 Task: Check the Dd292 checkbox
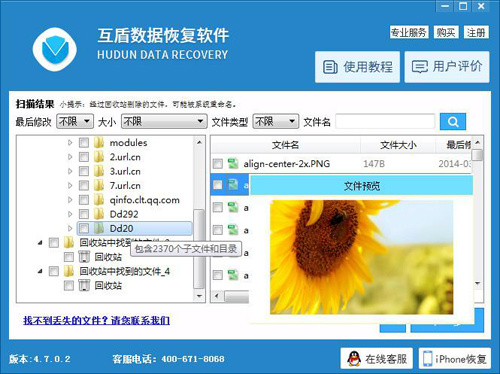84,214
